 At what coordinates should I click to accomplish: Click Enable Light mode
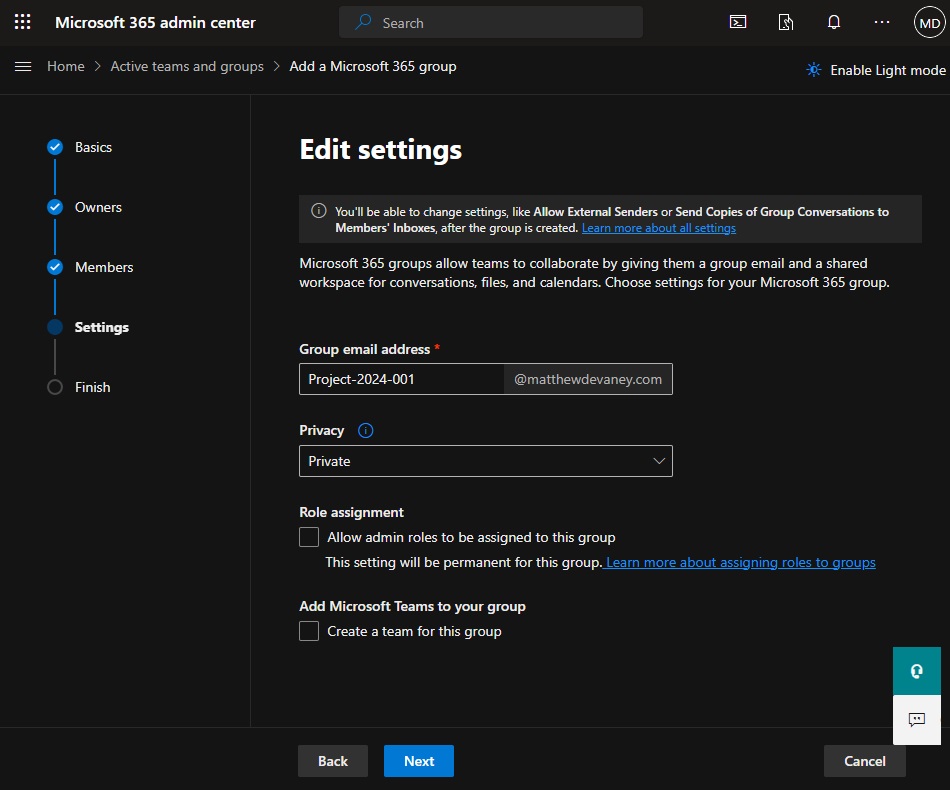888,70
